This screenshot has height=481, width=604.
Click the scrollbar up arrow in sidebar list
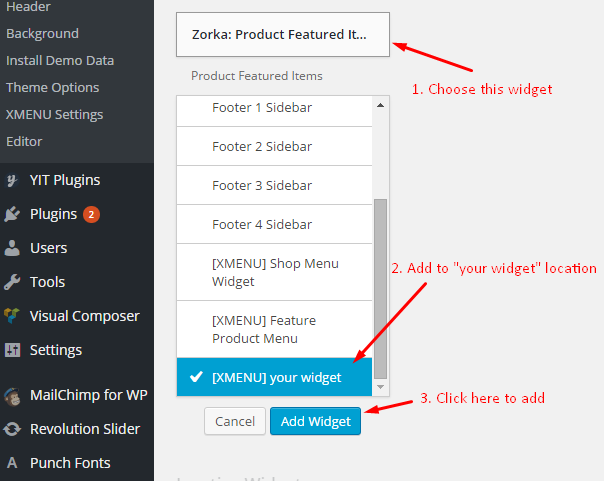pos(381,106)
